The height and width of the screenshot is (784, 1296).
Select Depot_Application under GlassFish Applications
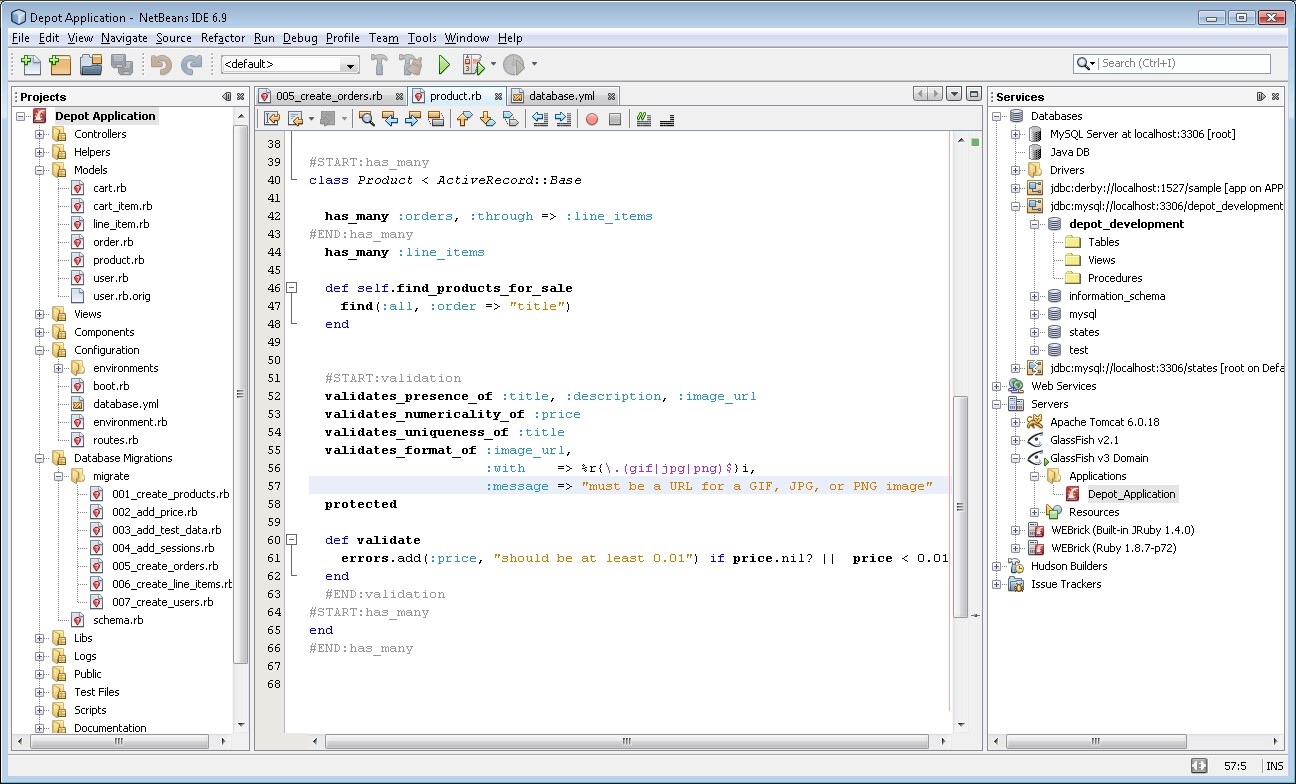click(x=1131, y=494)
